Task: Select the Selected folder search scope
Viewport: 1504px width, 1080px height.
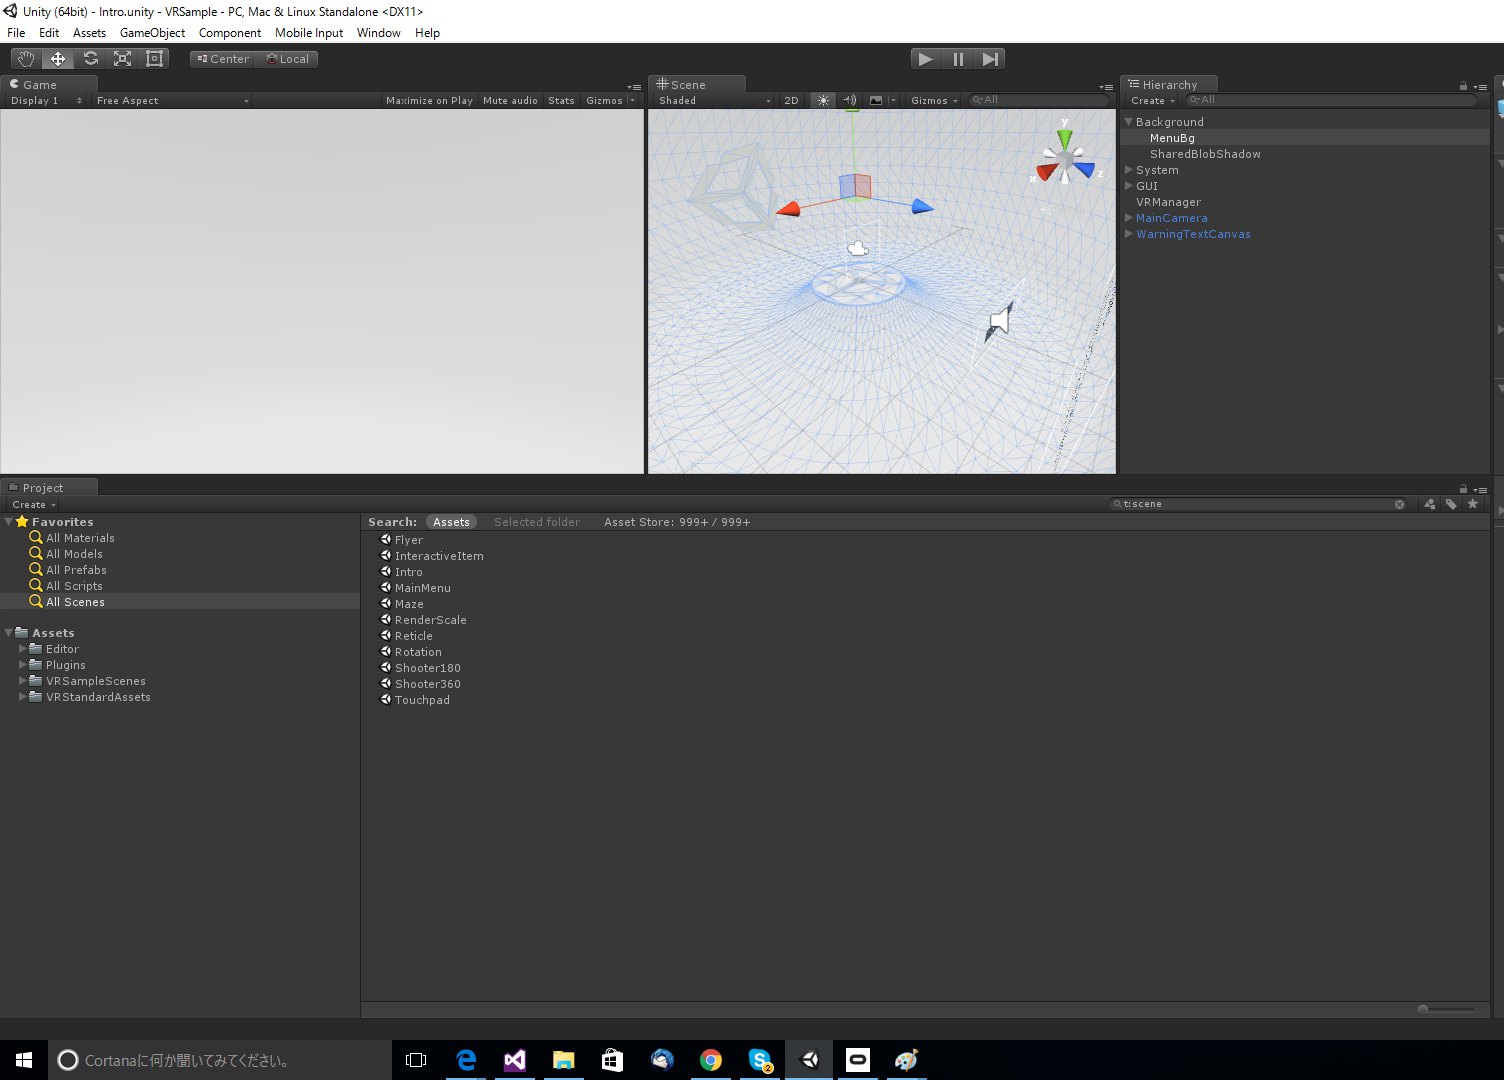Action: click(537, 522)
